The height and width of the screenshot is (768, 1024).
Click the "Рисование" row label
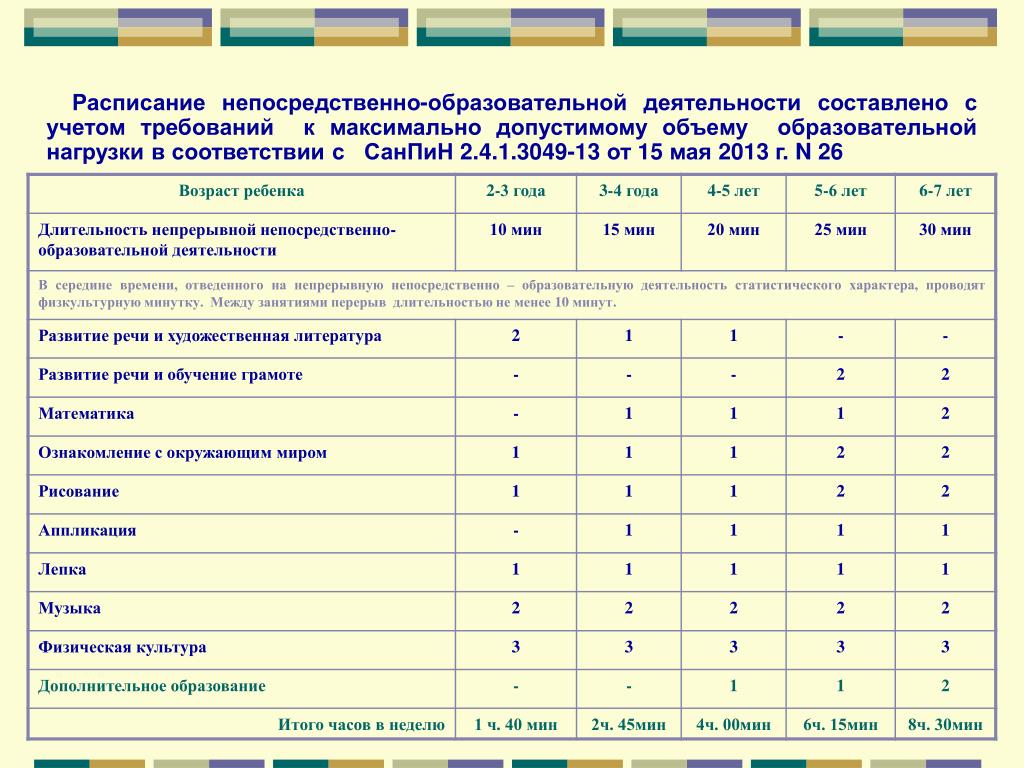79,492
